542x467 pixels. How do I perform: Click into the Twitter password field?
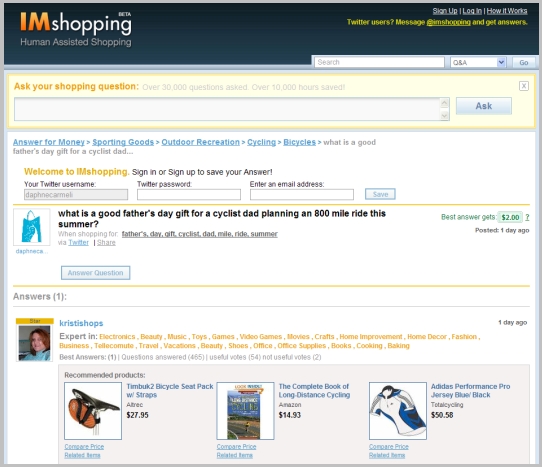pos(189,195)
